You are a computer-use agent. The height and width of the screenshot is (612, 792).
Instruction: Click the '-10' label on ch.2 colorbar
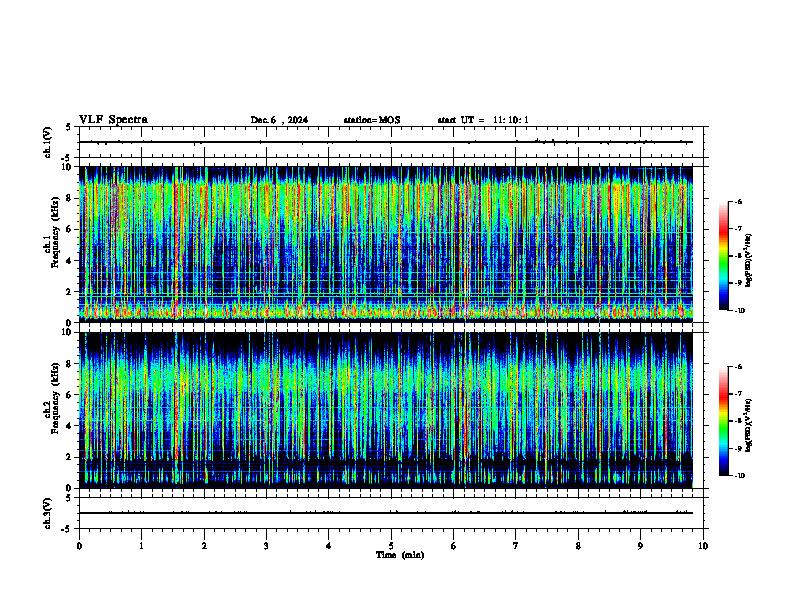[739, 476]
